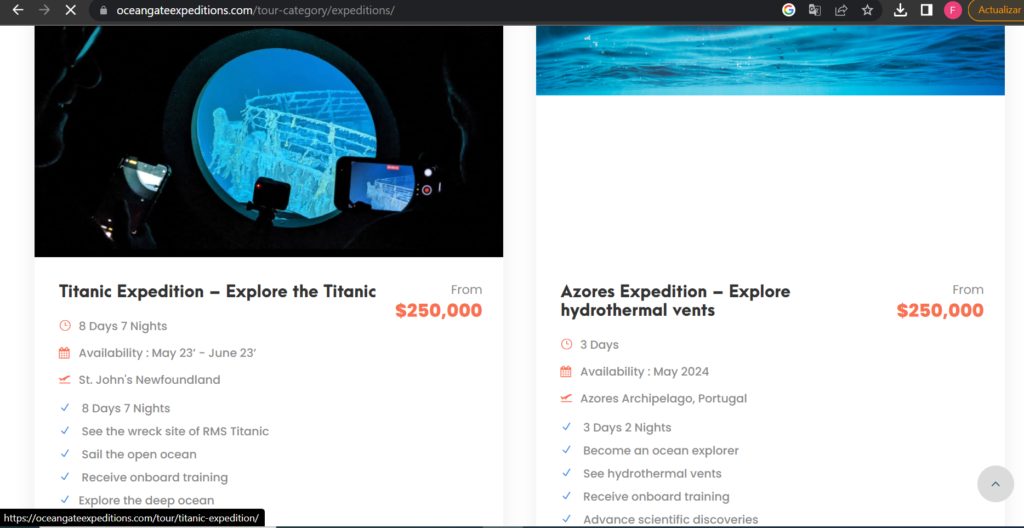Select the oceangateexpeditions.com address bar URL
Image resolution: width=1024 pixels, height=528 pixels.
click(255, 10)
